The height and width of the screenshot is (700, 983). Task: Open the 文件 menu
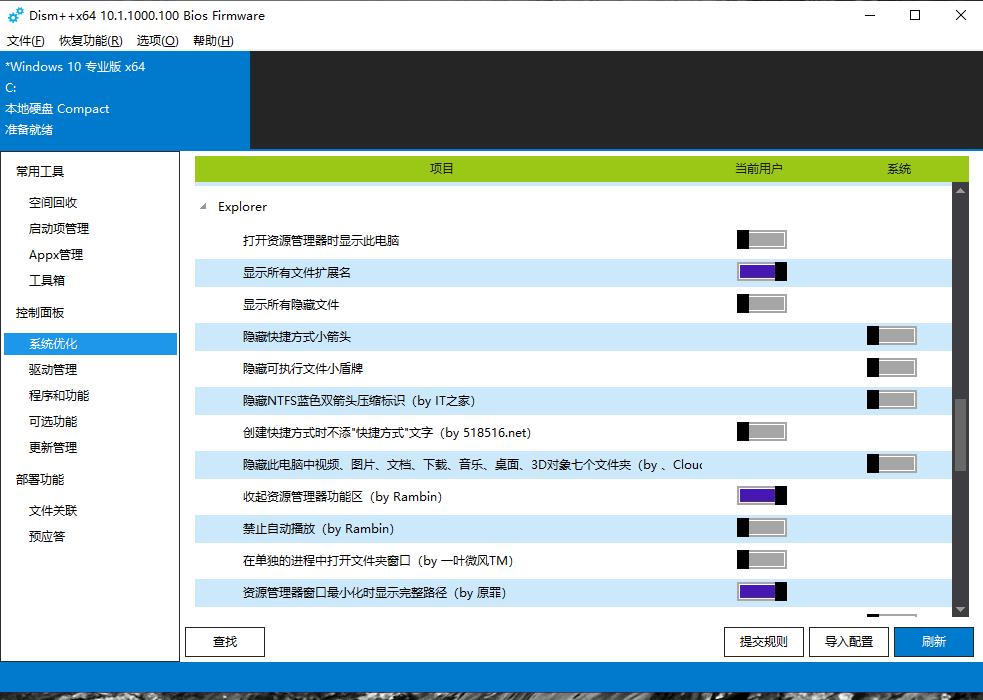(24, 41)
